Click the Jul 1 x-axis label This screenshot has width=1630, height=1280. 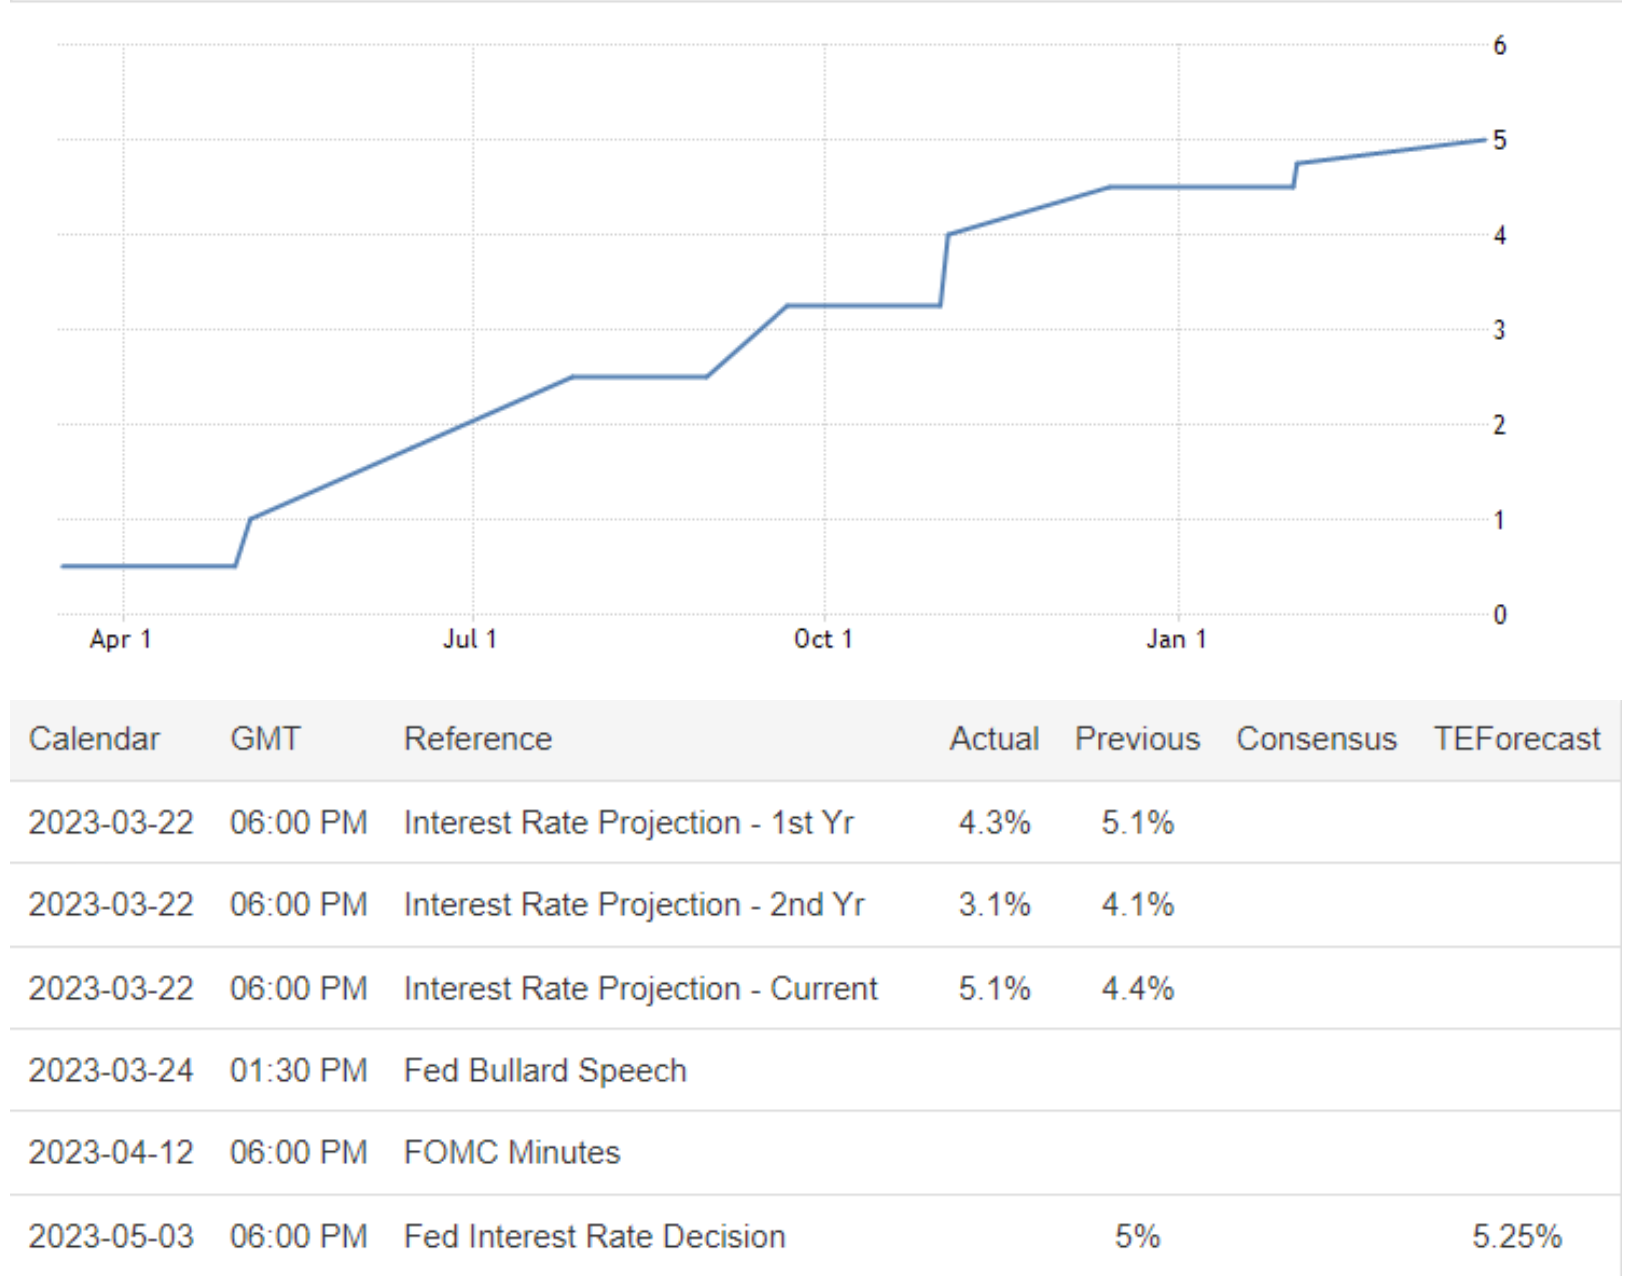(470, 639)
